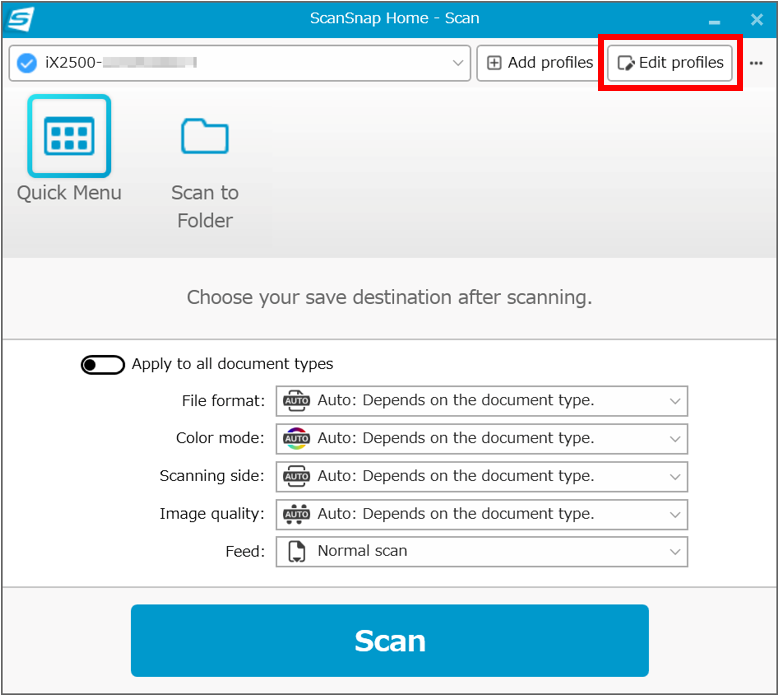
Task: Expand the Scanning side dropdown
Action: click(x=481, y=476)
